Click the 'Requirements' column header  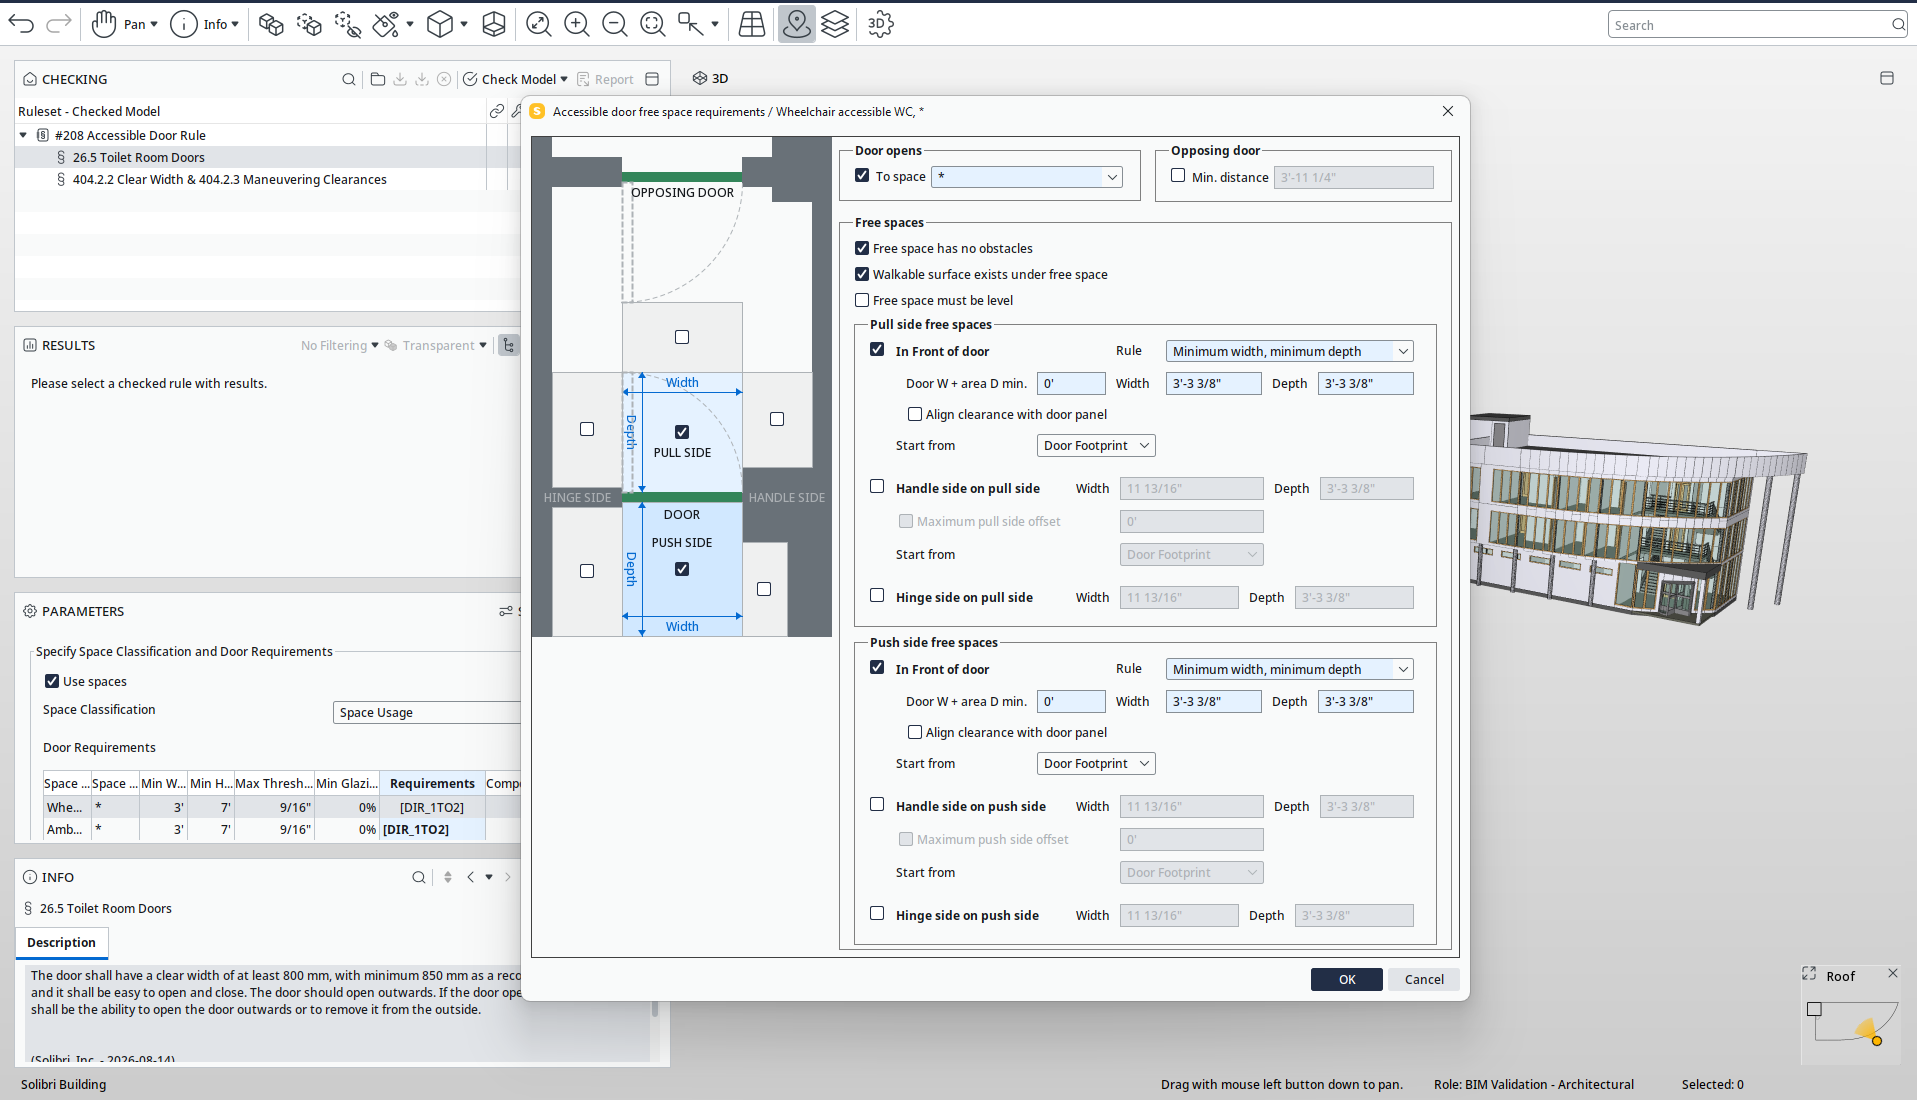(432, 783)
